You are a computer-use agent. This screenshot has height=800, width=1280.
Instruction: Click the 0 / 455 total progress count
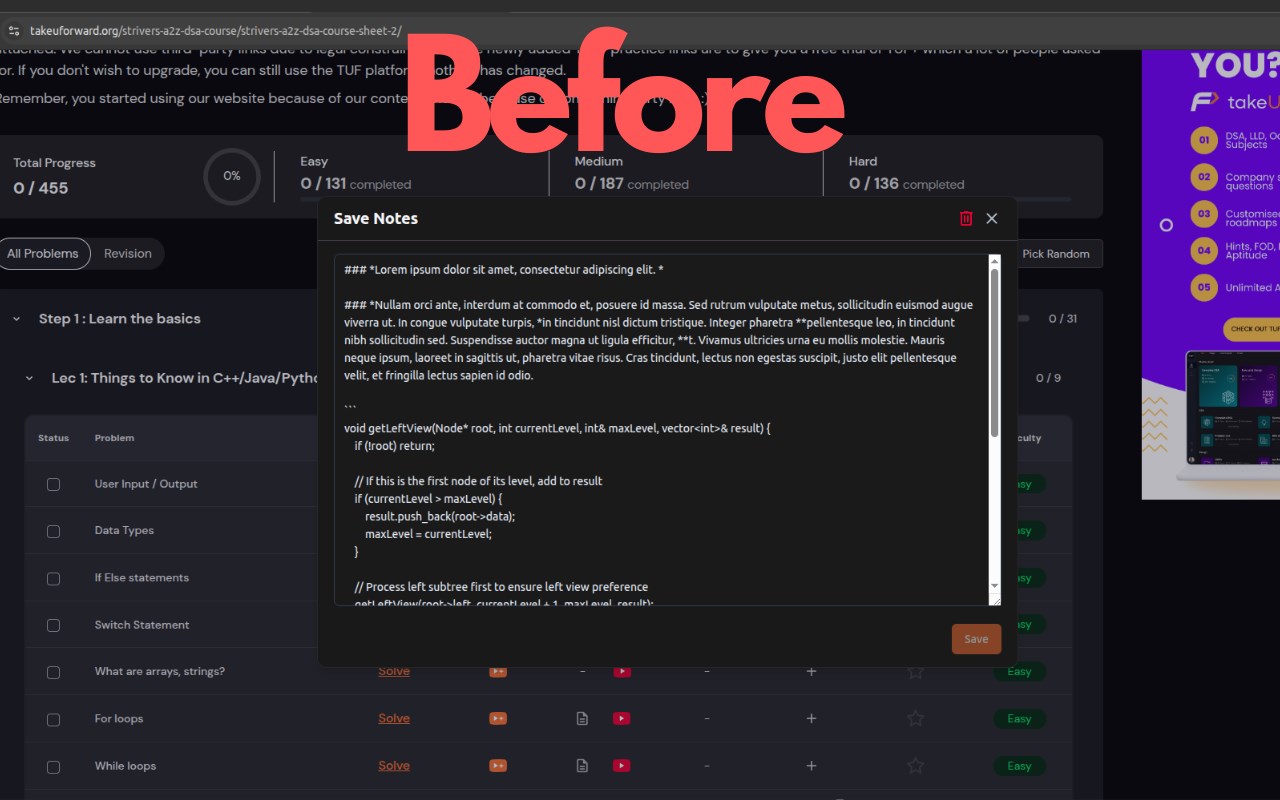41,188
